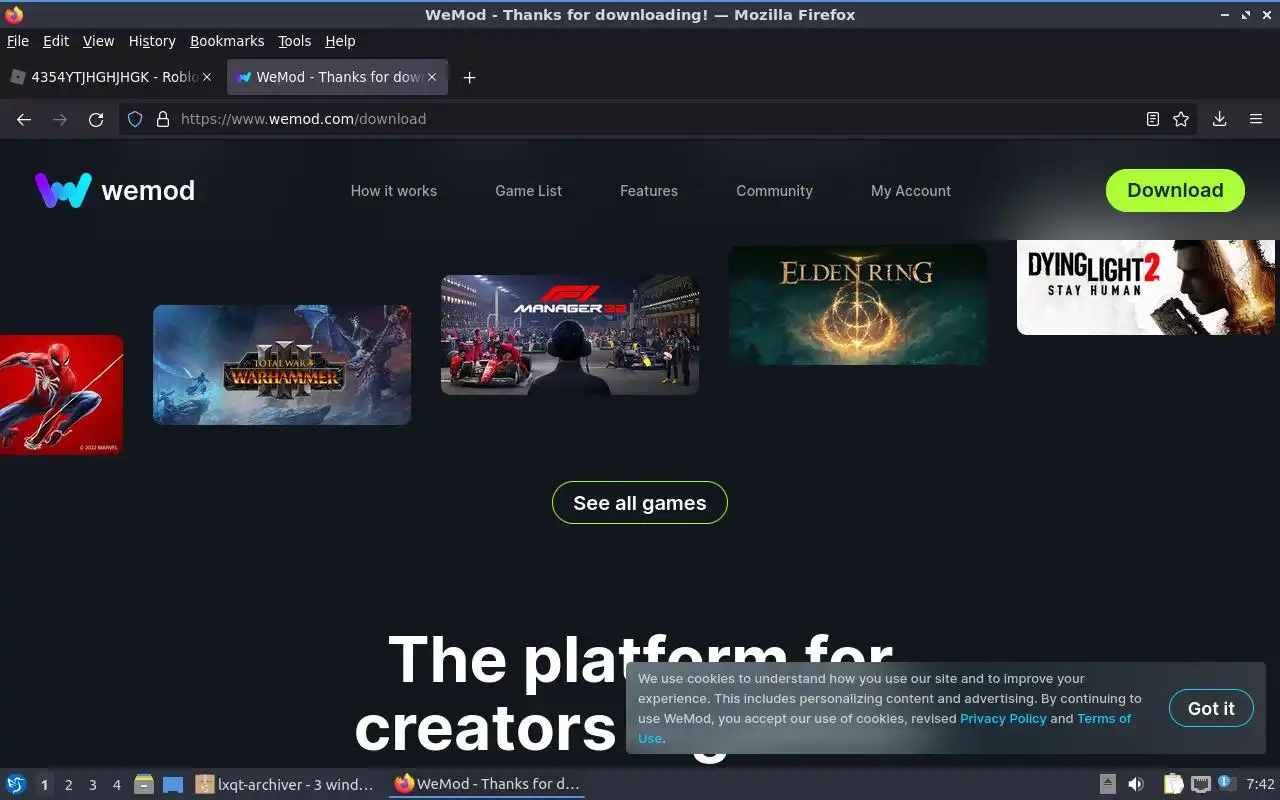Open the View menu
Image resolution: width=1280 pixels, height=800 pixels.
point(98,41)
